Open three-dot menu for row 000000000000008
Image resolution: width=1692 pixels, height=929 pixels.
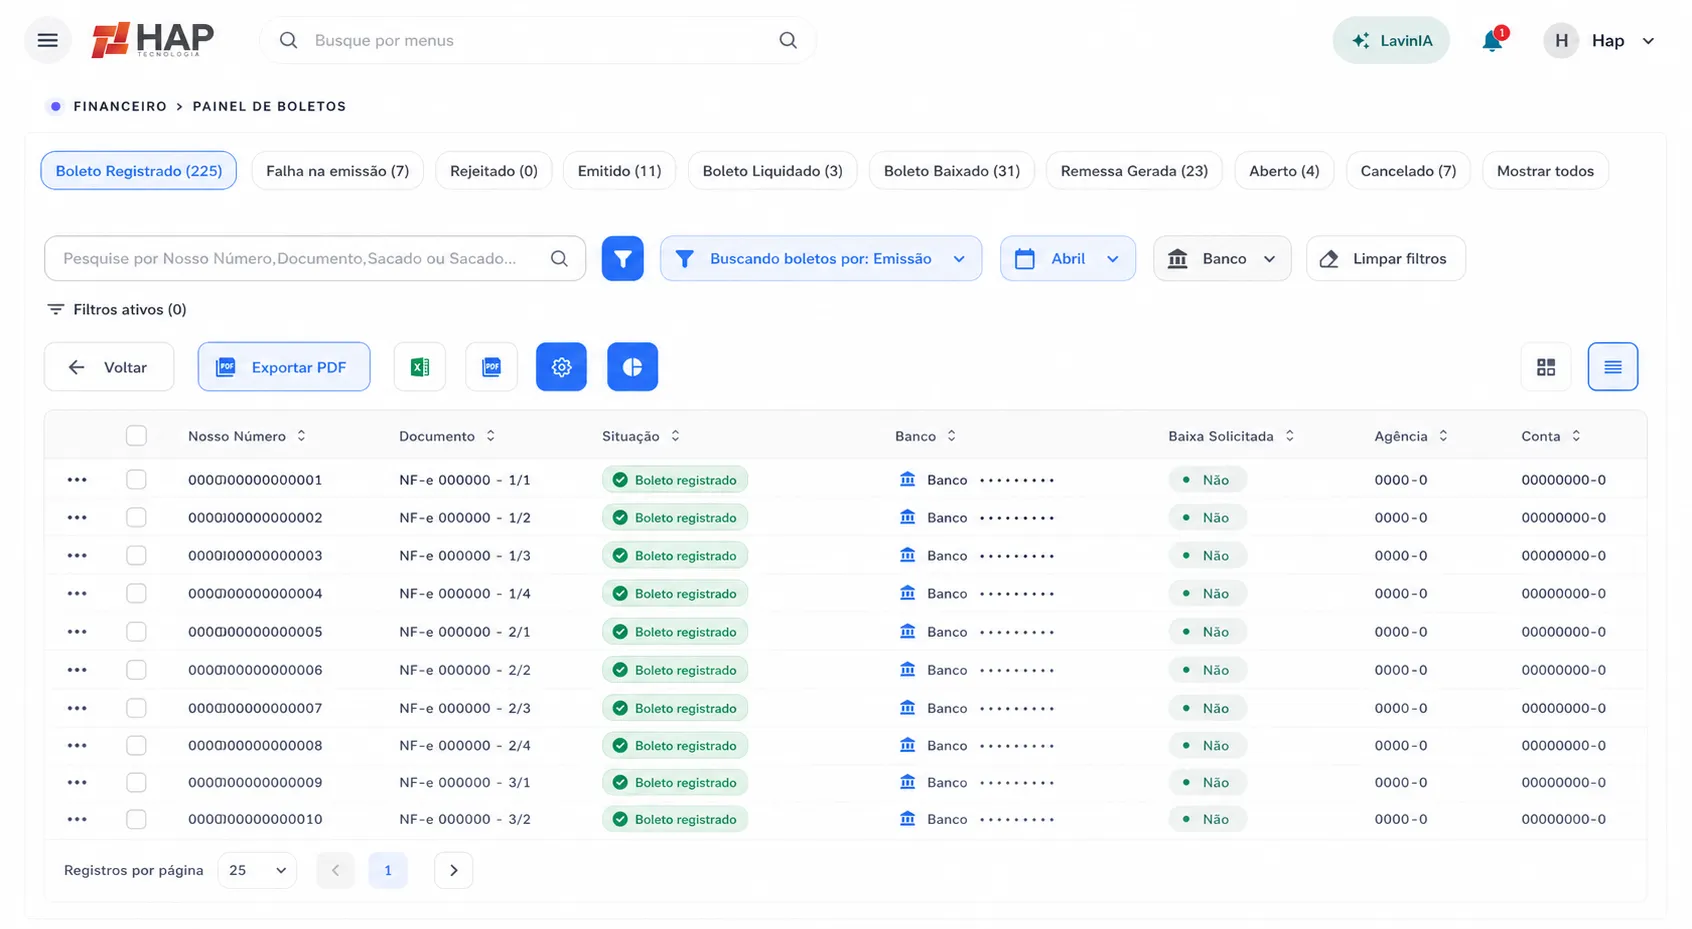77,745
